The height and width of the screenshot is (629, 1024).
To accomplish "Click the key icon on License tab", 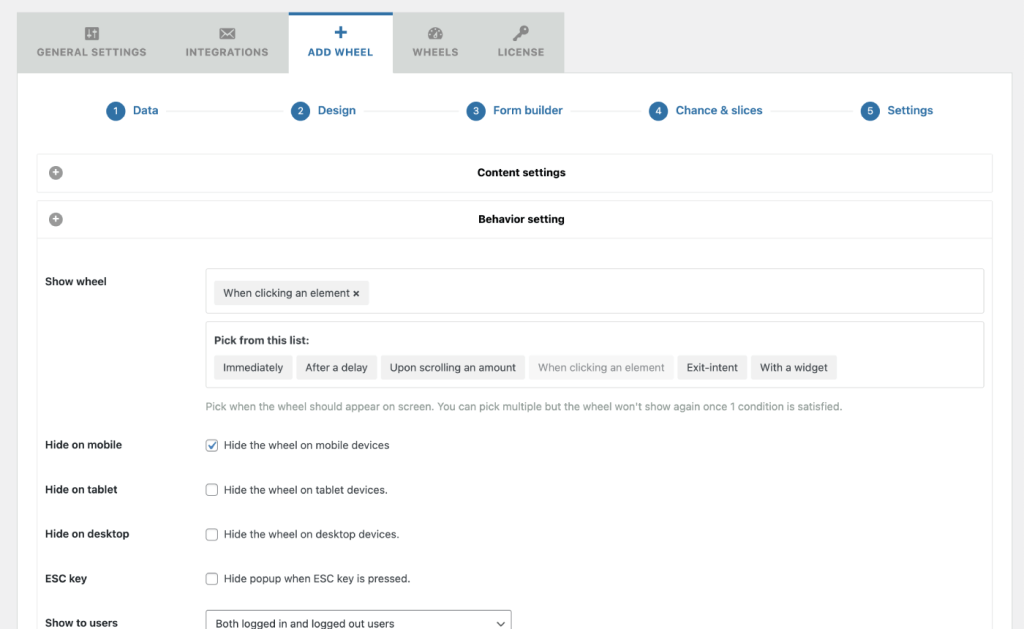I will [x=520, y=32].
